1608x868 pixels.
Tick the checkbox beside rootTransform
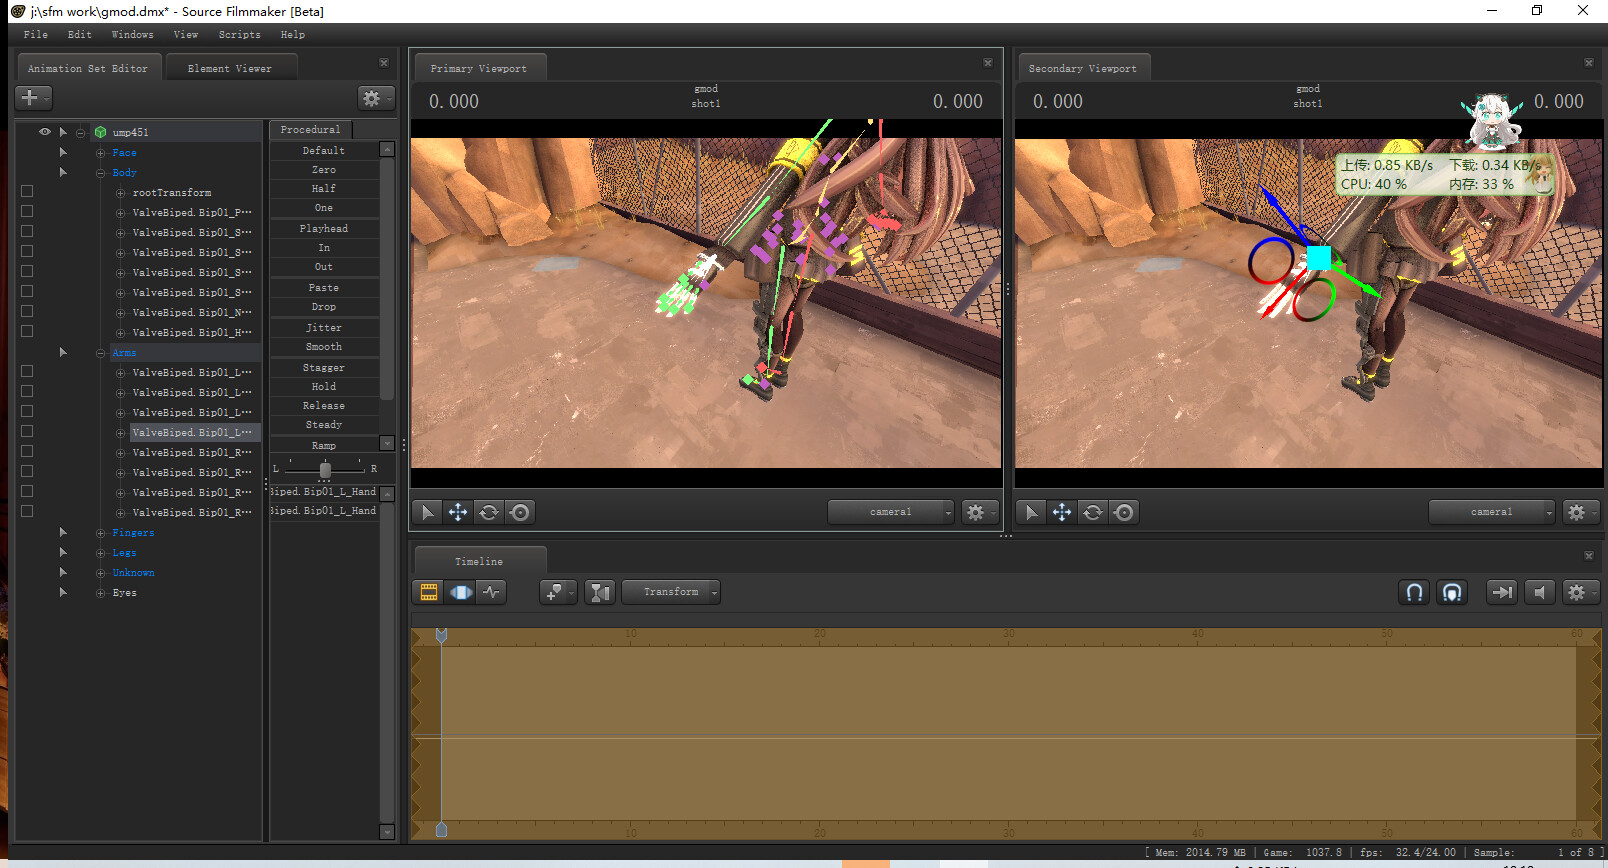(x=27, y=191)
